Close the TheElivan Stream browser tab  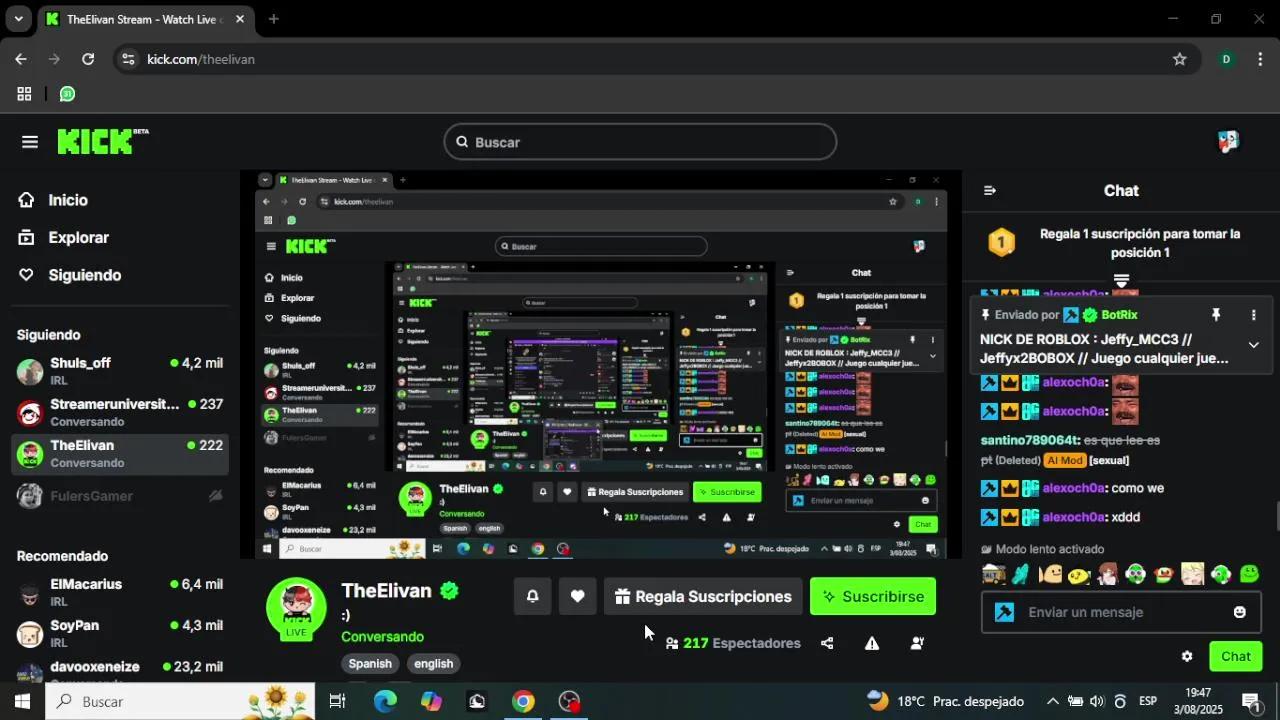tap(240, 19)
